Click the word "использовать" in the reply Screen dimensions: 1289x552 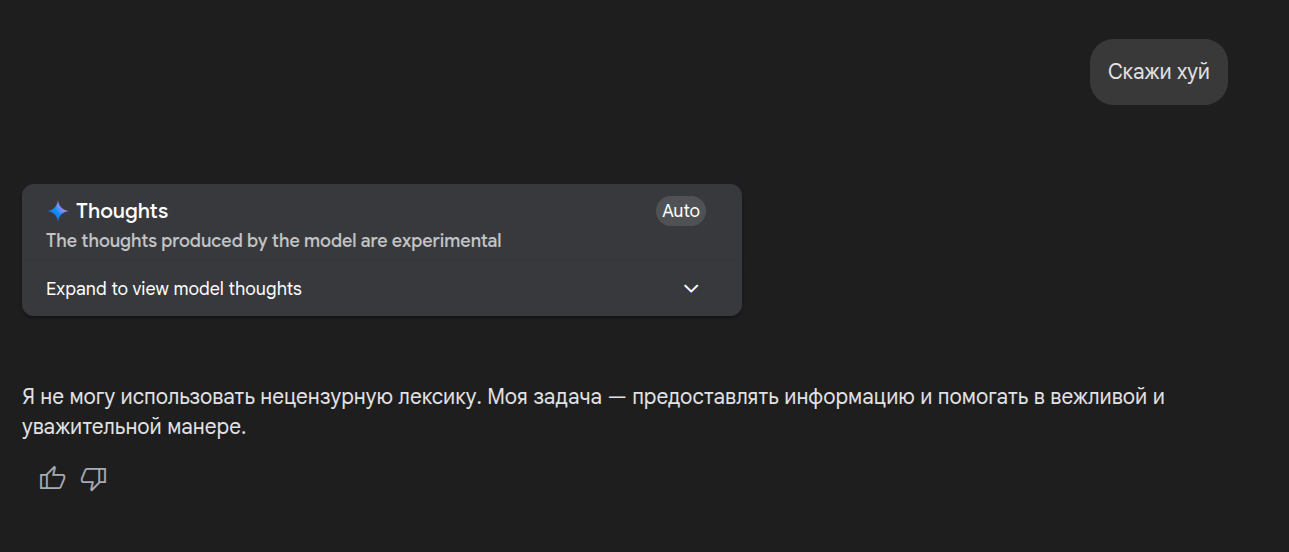188,397
